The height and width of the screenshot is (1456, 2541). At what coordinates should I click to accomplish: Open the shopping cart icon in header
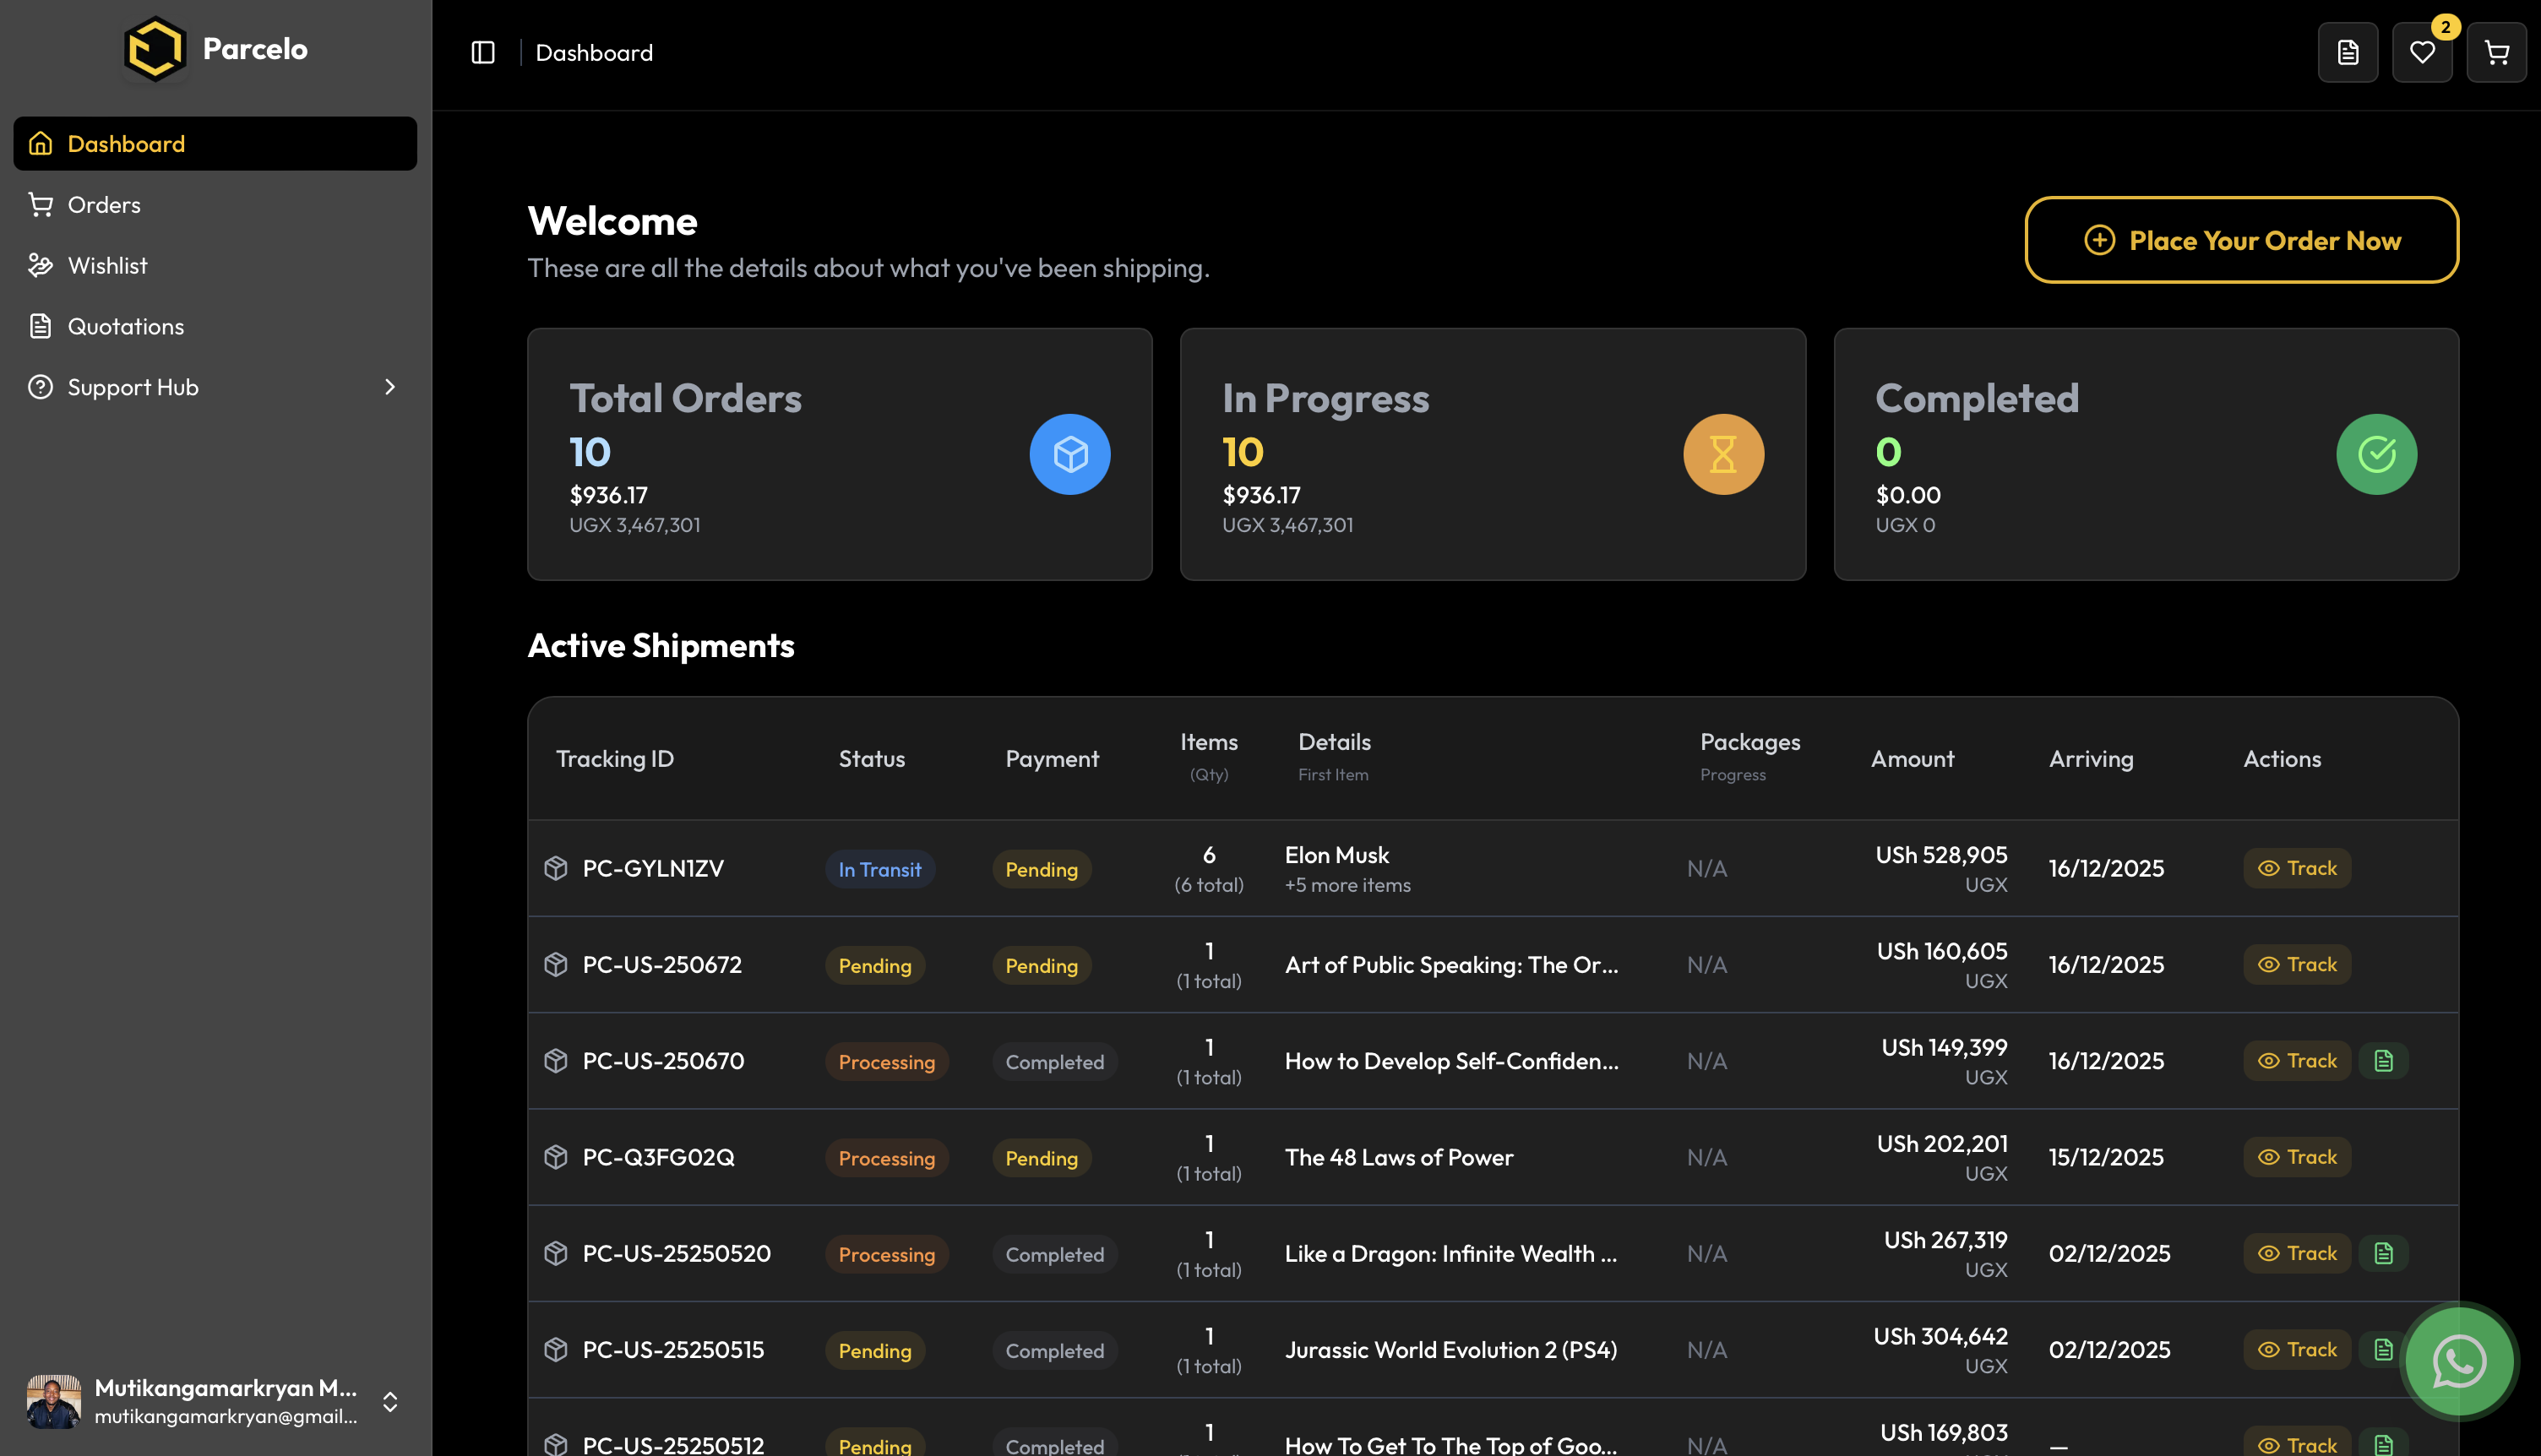point(2496,53)
